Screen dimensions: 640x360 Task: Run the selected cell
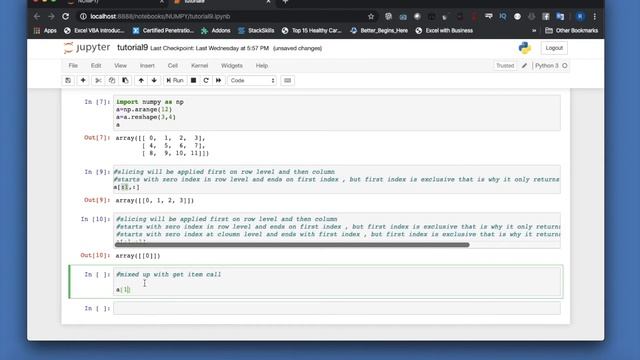(x=175, y=80)
